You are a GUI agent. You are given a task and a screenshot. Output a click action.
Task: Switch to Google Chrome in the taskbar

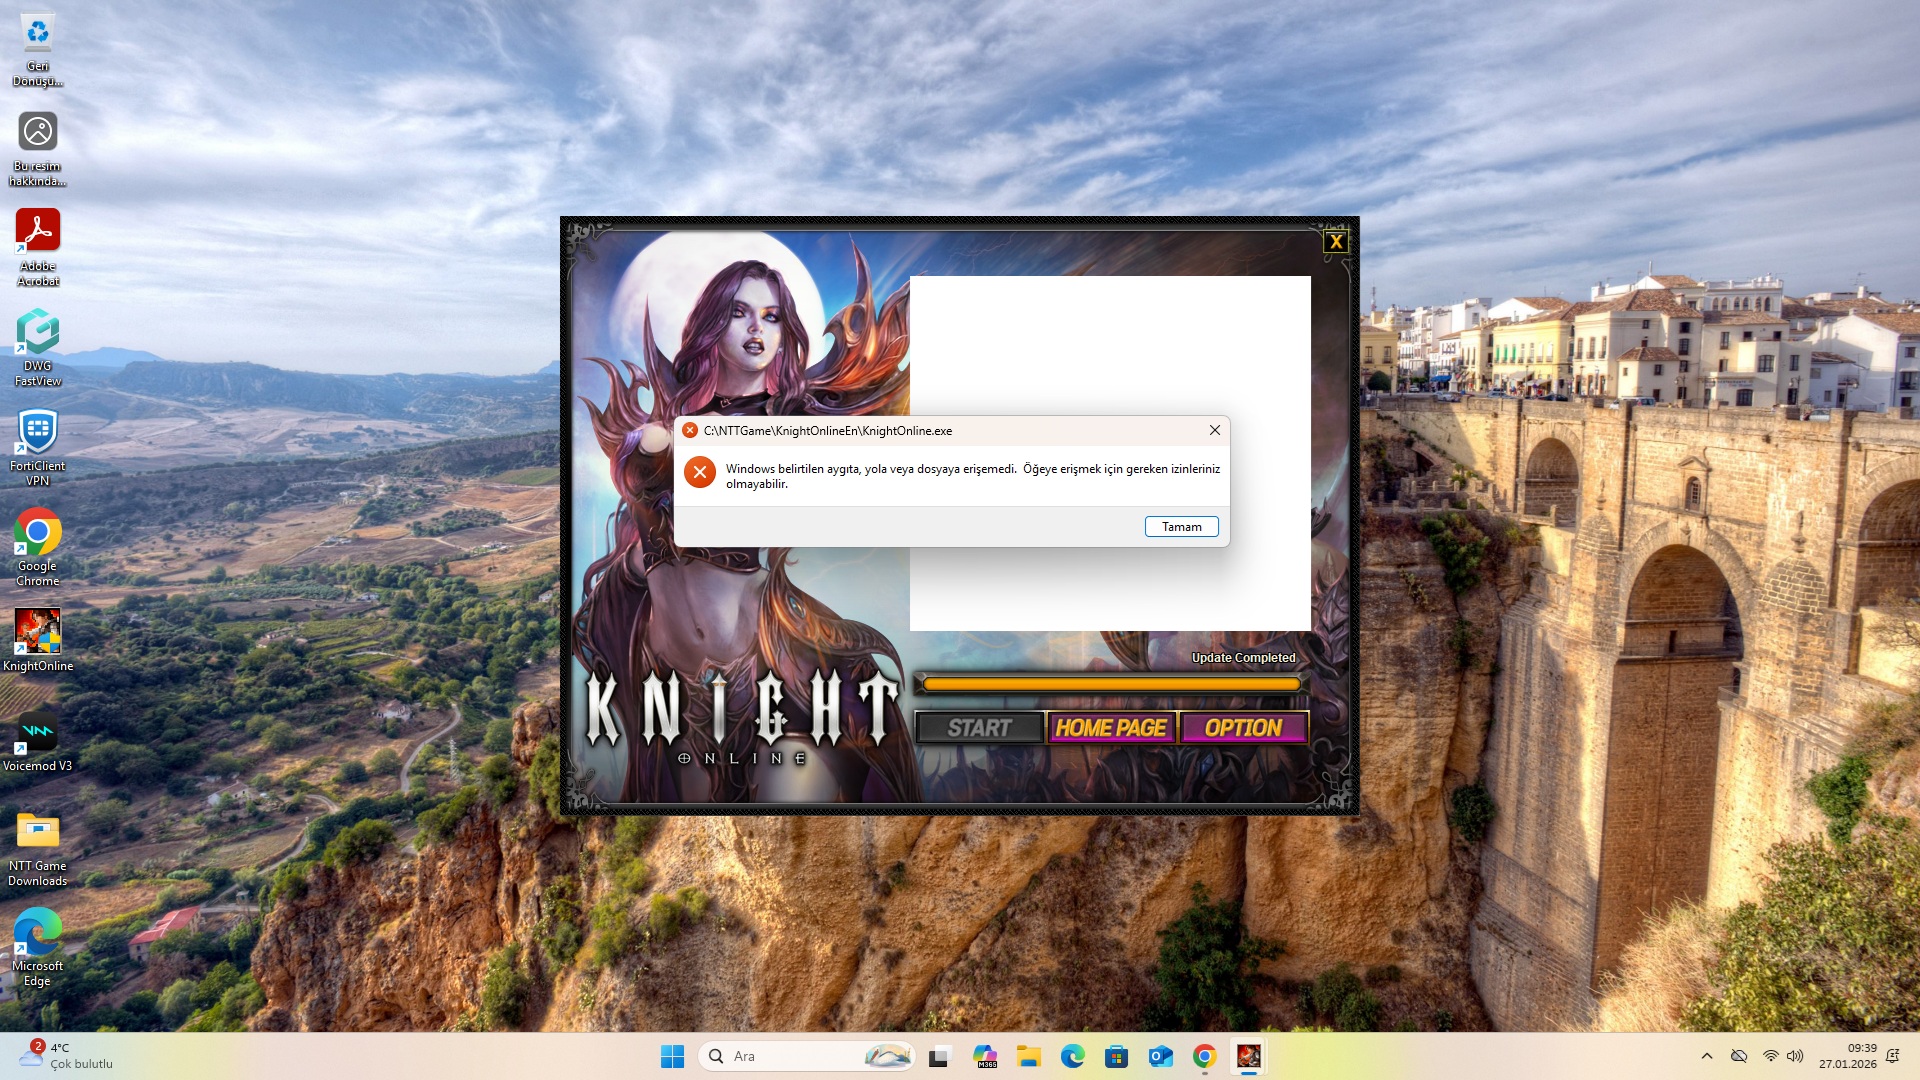(x=1205, y=1056)
